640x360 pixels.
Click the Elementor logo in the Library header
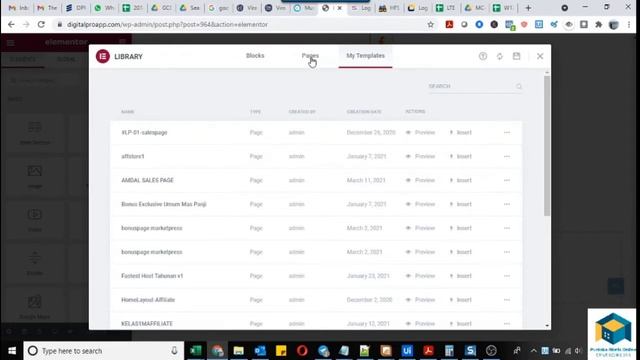point(102,56)
